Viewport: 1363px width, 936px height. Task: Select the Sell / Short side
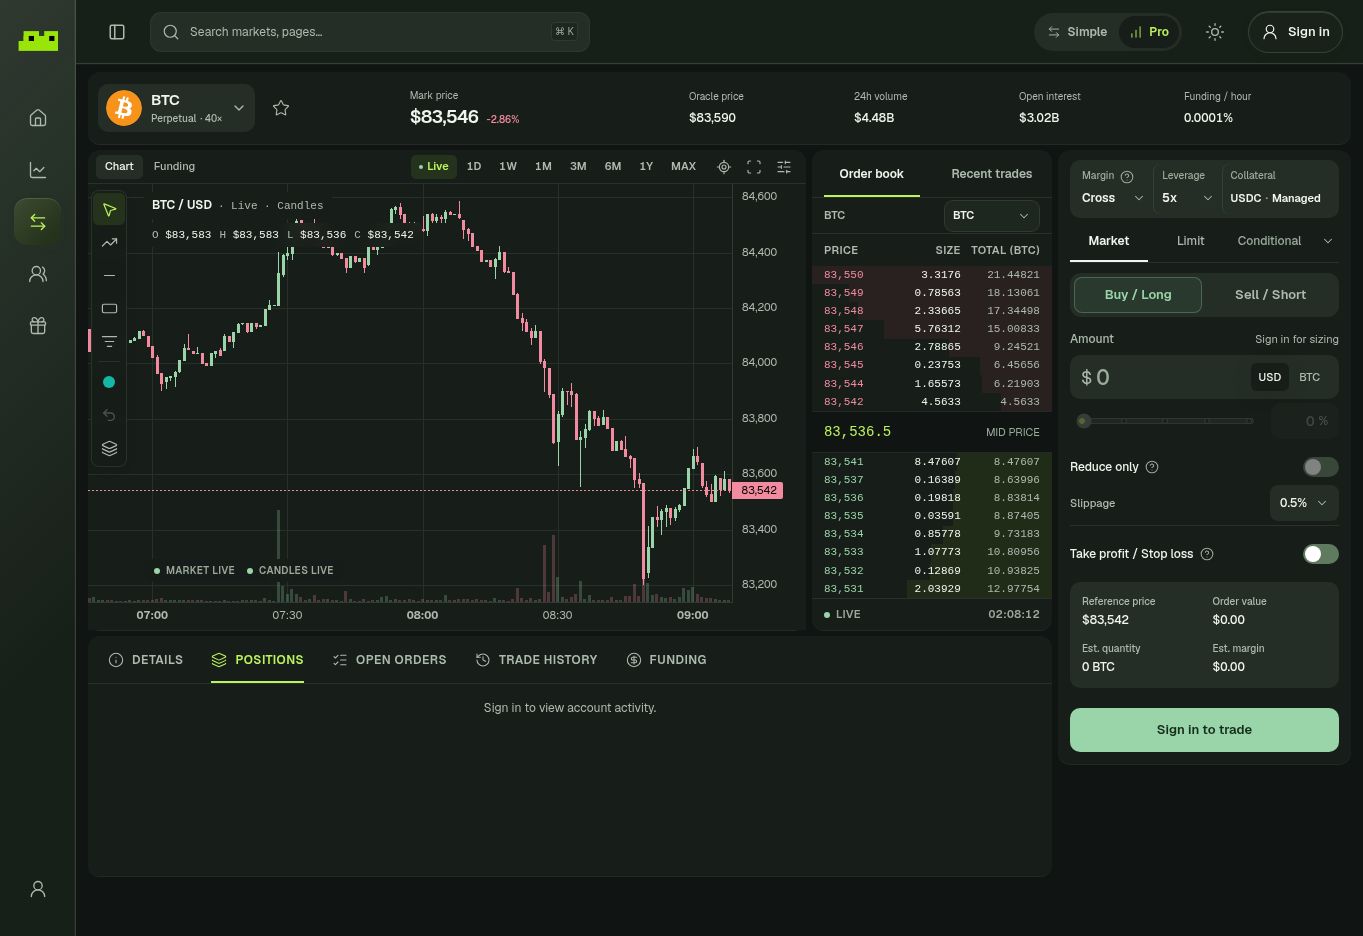click(x=1270, y=295)
